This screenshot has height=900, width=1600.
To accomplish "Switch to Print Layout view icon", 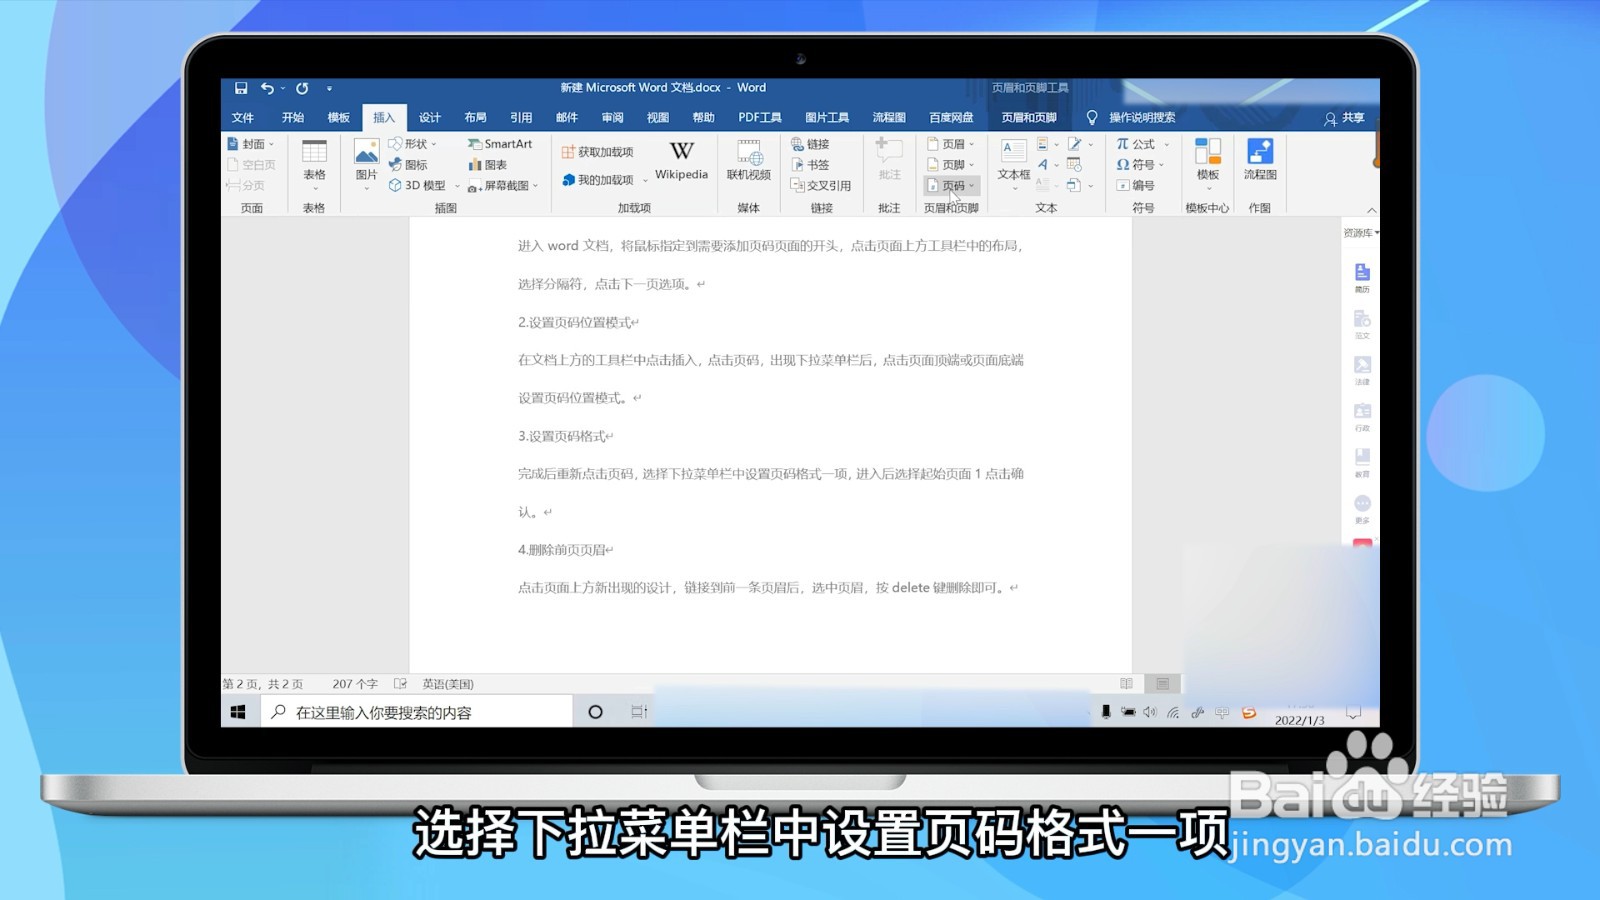I will [1162, 684].
